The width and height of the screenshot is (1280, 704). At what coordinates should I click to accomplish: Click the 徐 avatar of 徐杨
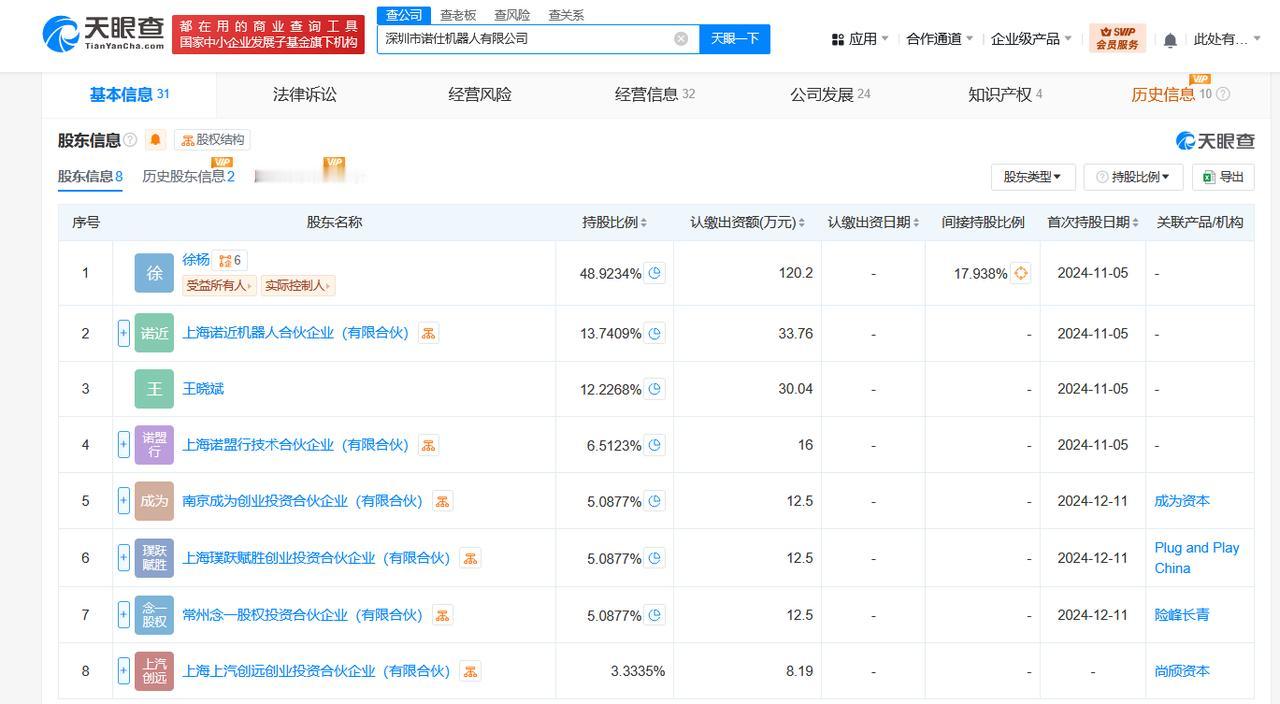tap(154, 273)
